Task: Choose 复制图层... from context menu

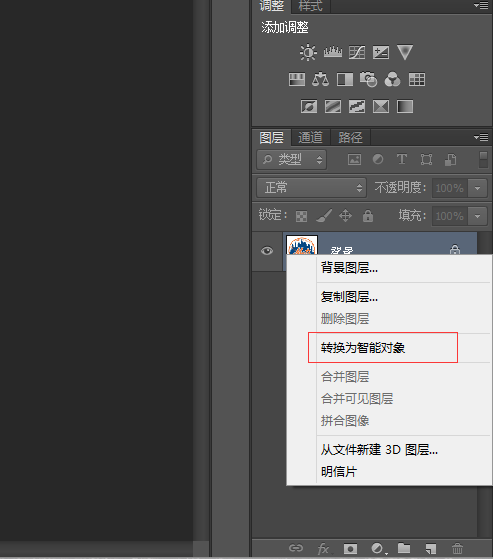Action: click(349, 297)
